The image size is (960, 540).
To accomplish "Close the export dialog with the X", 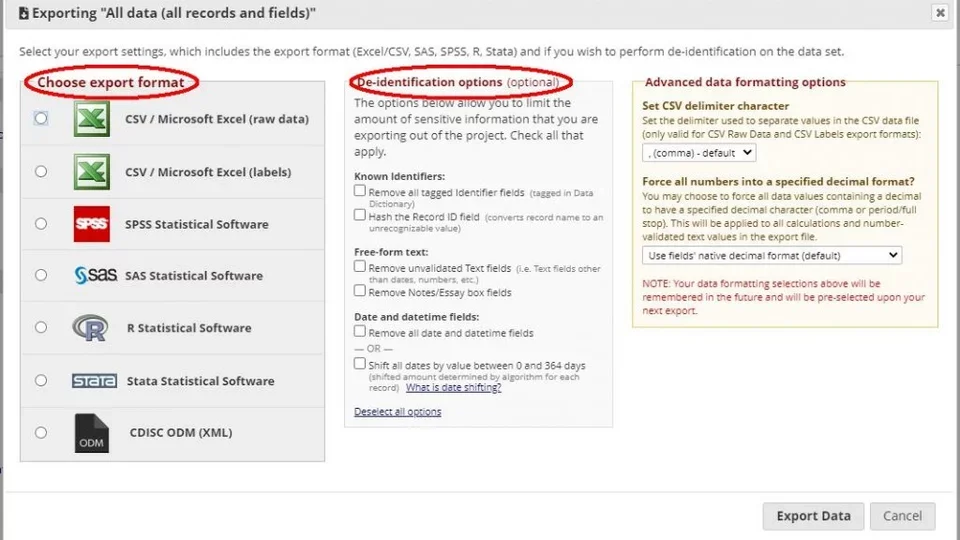I will coord(940,13).
